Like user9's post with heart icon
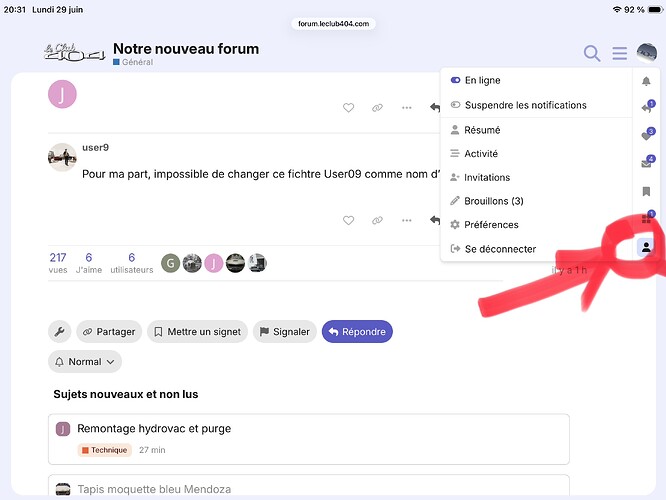Viewport: 666px width, 500px height. pos(348,220)
